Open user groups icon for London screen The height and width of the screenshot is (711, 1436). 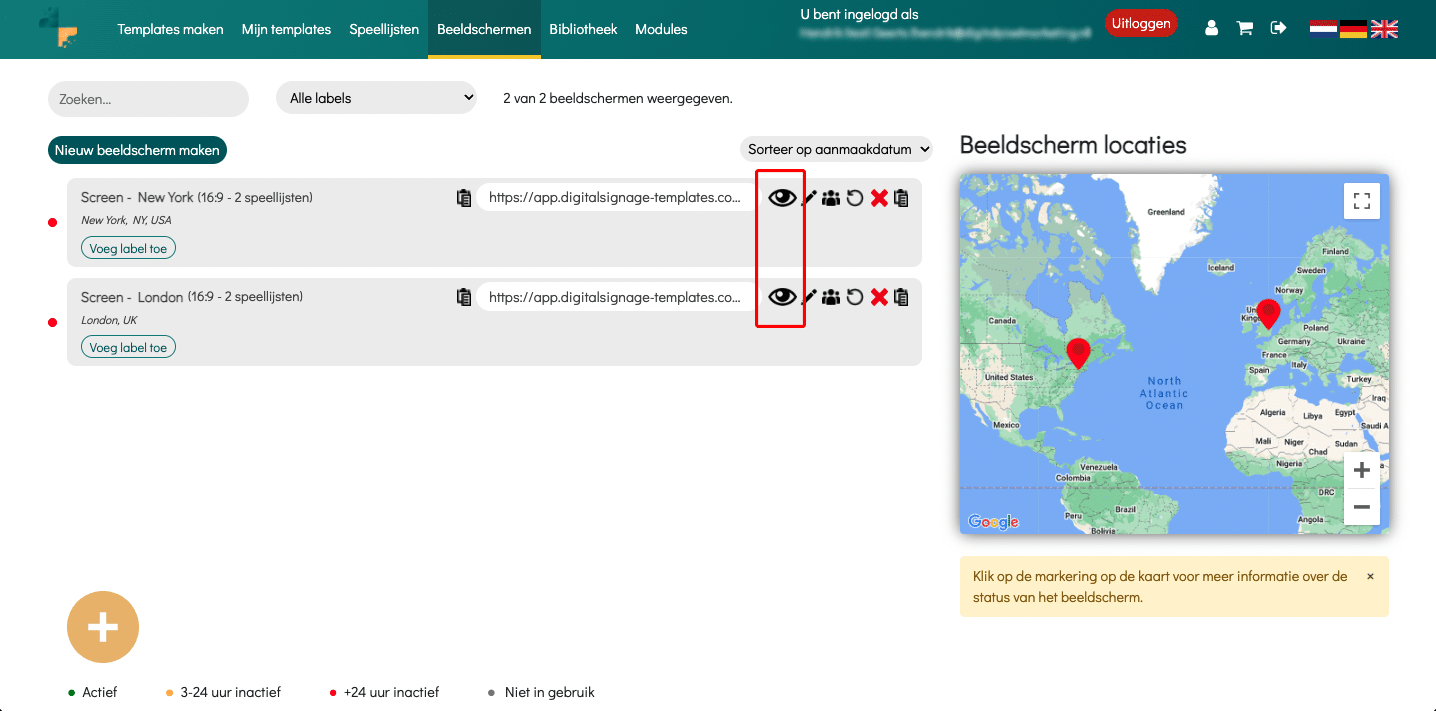(831, 297)
